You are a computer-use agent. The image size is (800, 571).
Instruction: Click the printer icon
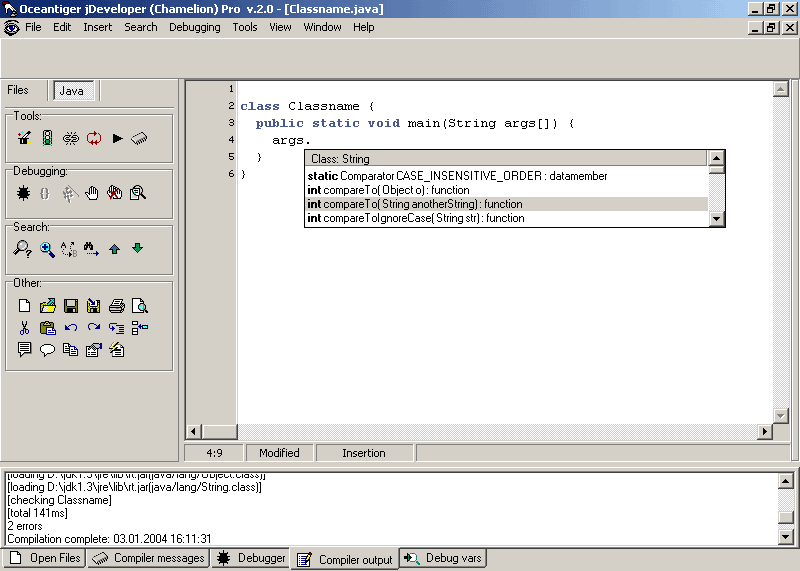117,306
